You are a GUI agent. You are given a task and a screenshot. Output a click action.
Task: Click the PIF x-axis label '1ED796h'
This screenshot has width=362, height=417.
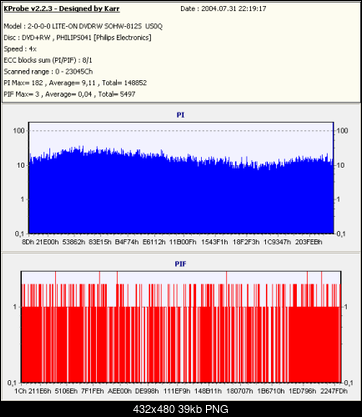pyautogui.click(x=302, y=391)
